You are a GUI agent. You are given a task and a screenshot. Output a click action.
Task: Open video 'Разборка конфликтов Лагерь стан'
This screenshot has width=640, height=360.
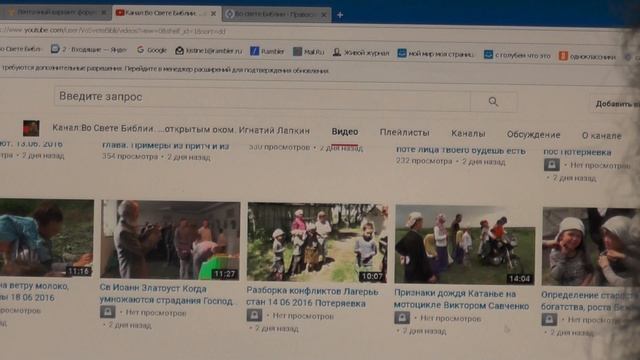click(312, 297)
